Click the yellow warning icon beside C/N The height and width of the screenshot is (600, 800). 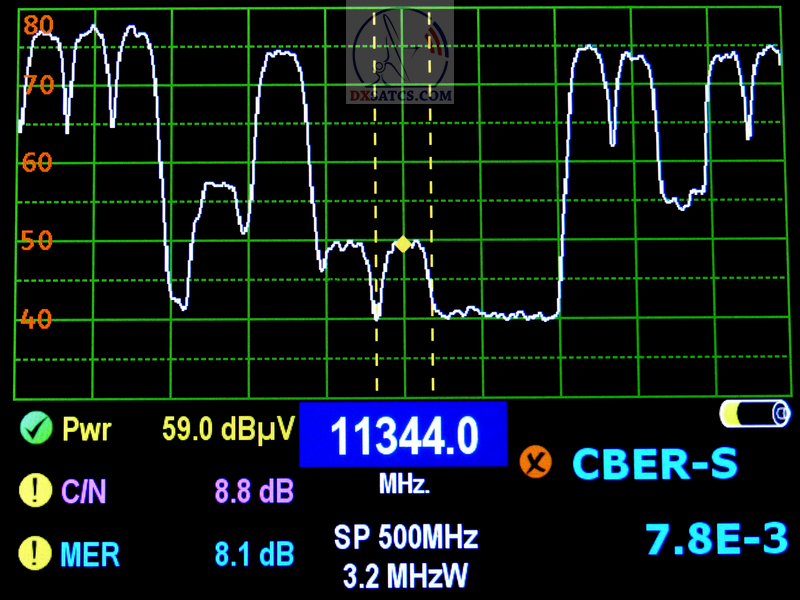(37, 491)
